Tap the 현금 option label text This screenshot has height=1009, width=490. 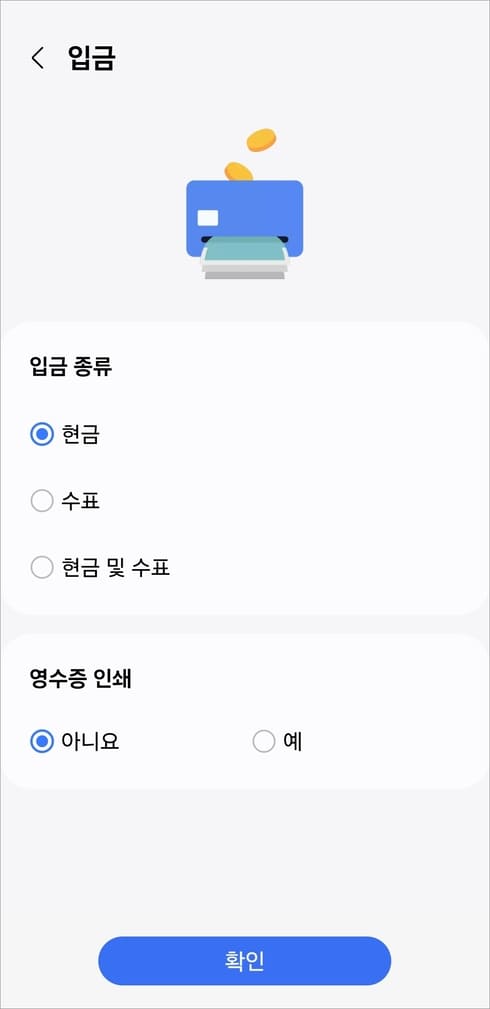coord(81,435)
